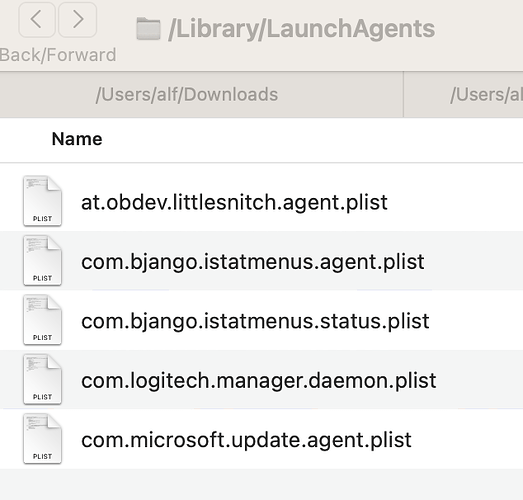Image resolution: width=523 pixels, height=500 pixels.
Task: Click the Forward arrow button
Action: click(x=78, y=19)
